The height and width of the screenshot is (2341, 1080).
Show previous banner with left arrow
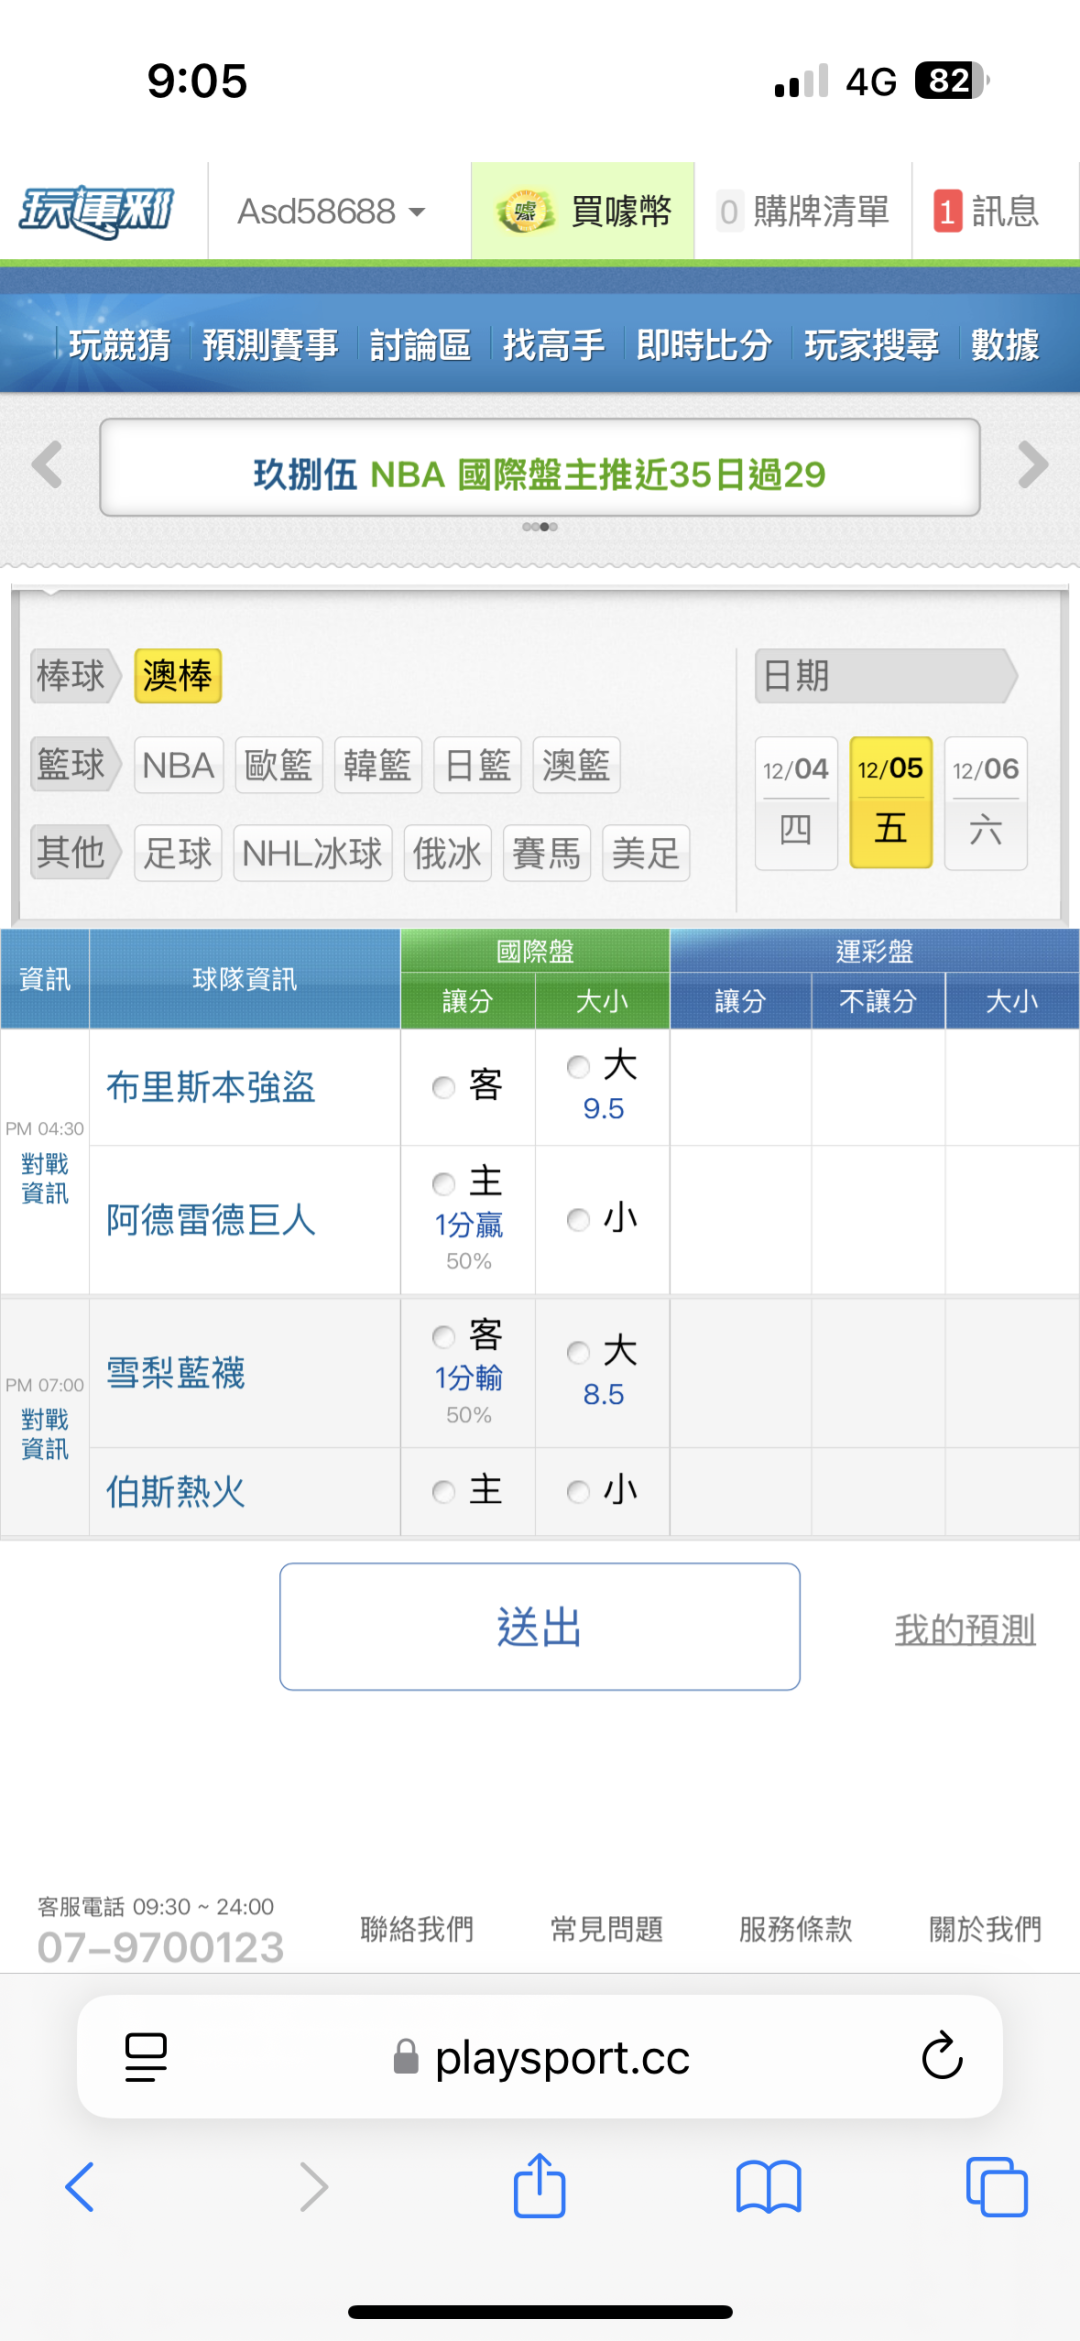[47, 465]
